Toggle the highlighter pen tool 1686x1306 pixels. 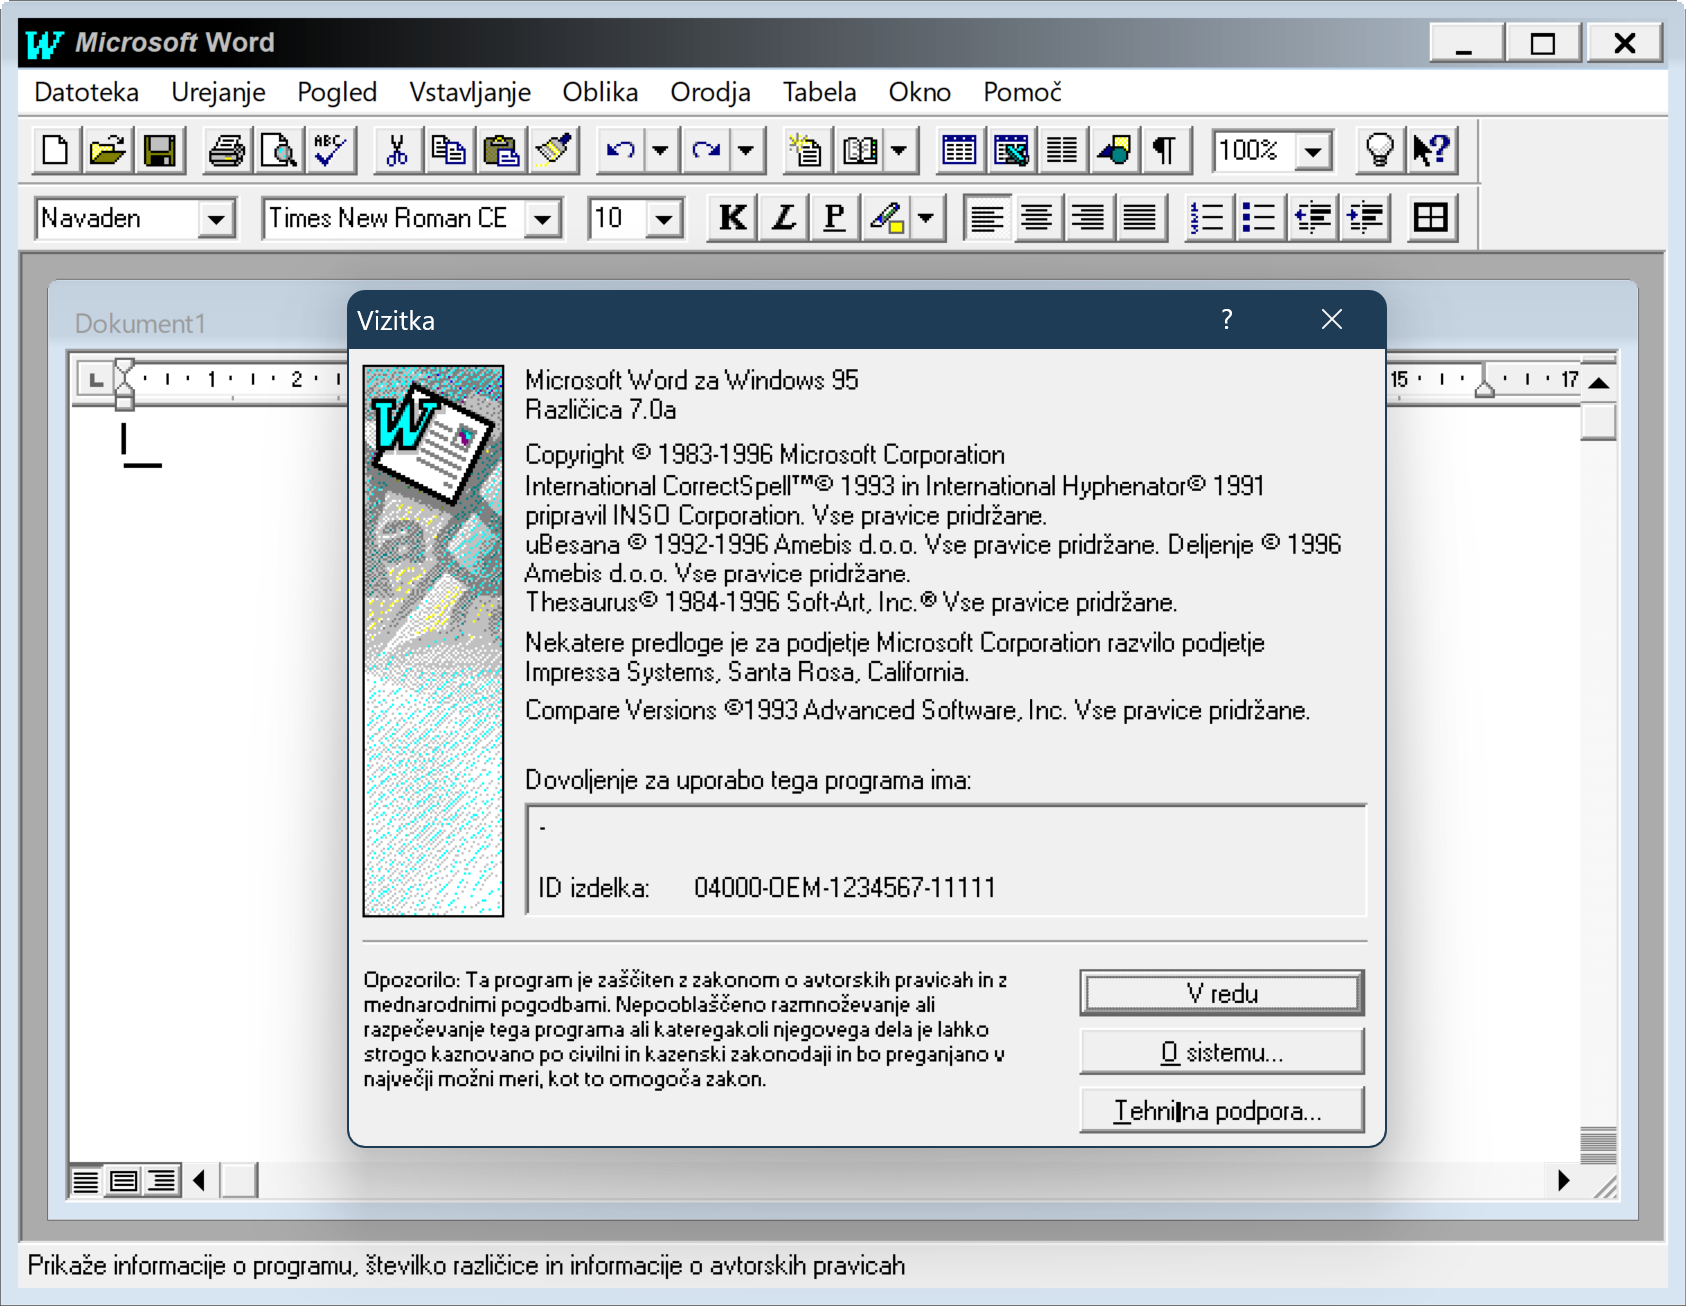pyautogui.click(x=887, y=218)
